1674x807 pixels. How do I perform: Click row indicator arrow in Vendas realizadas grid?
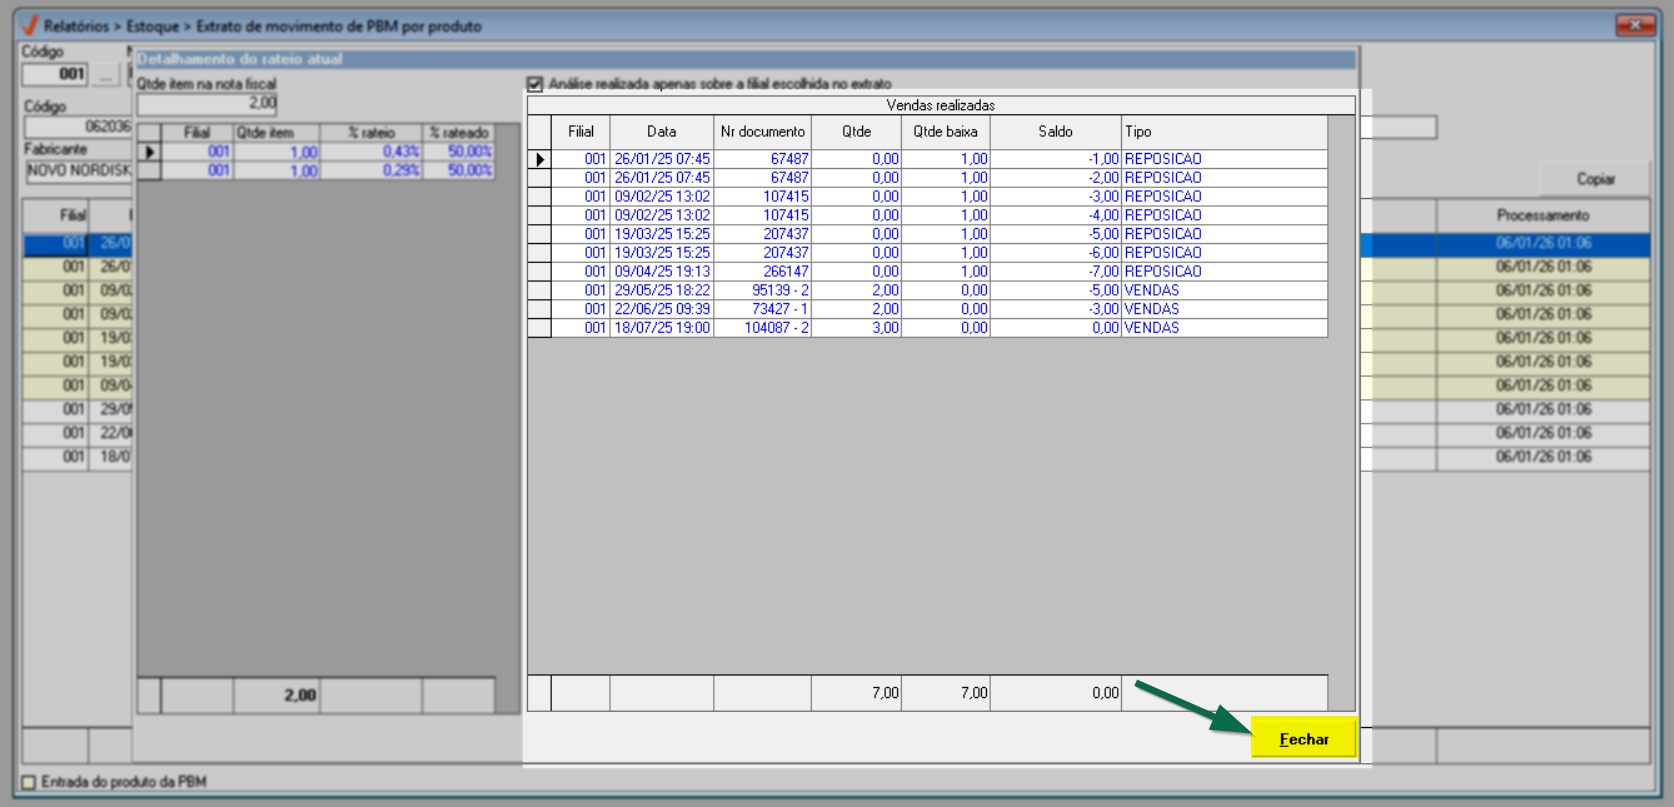(x=540, y=159)
